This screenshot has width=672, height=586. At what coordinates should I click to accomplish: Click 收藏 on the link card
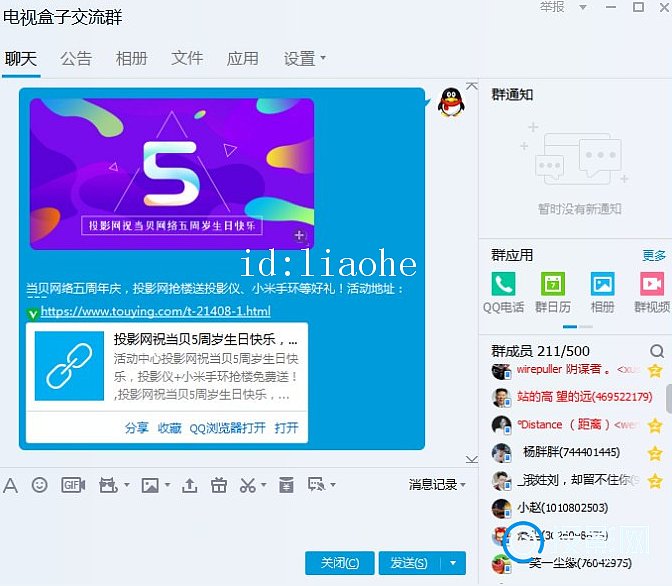(x=169, y=427)
